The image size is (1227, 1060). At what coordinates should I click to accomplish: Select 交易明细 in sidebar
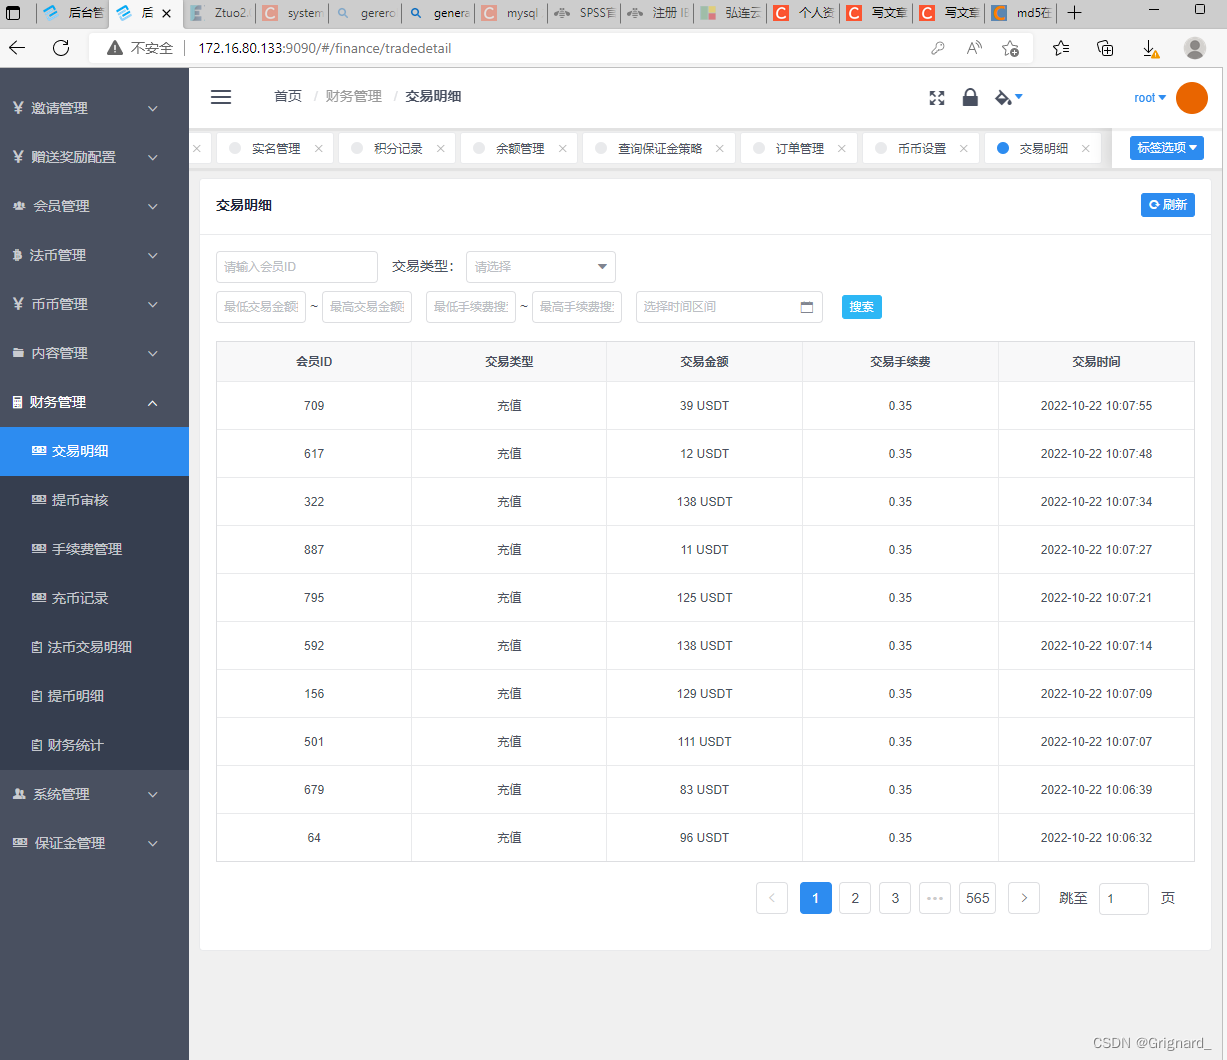click(x=94, y=451)
